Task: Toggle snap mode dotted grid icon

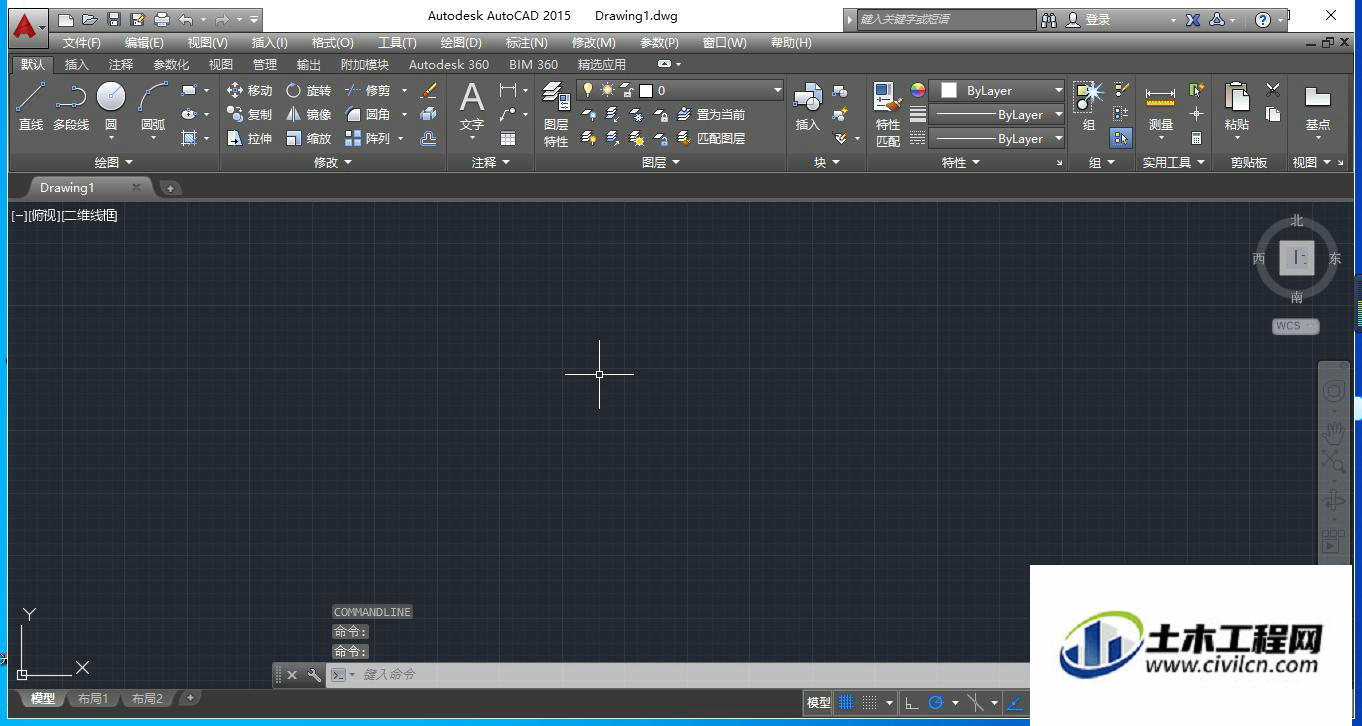Action: pos(870,702)
